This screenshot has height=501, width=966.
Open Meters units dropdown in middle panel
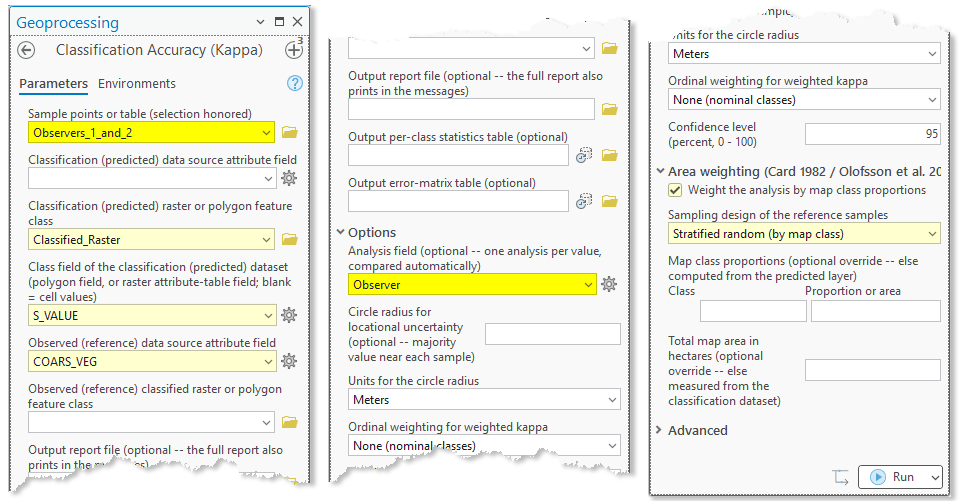point(612,399)
